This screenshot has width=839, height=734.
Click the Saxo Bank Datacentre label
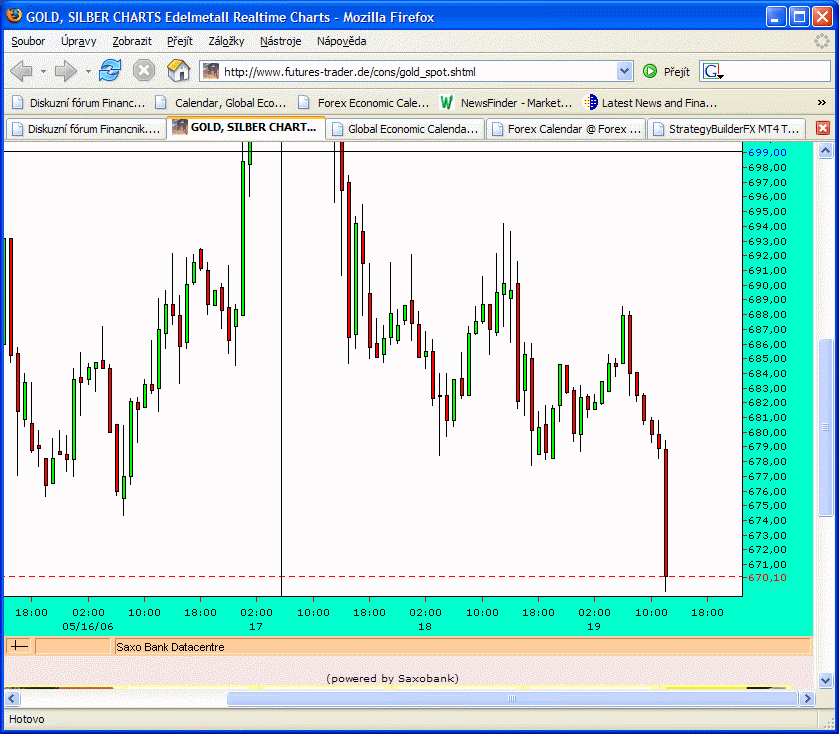pos(170,647)
